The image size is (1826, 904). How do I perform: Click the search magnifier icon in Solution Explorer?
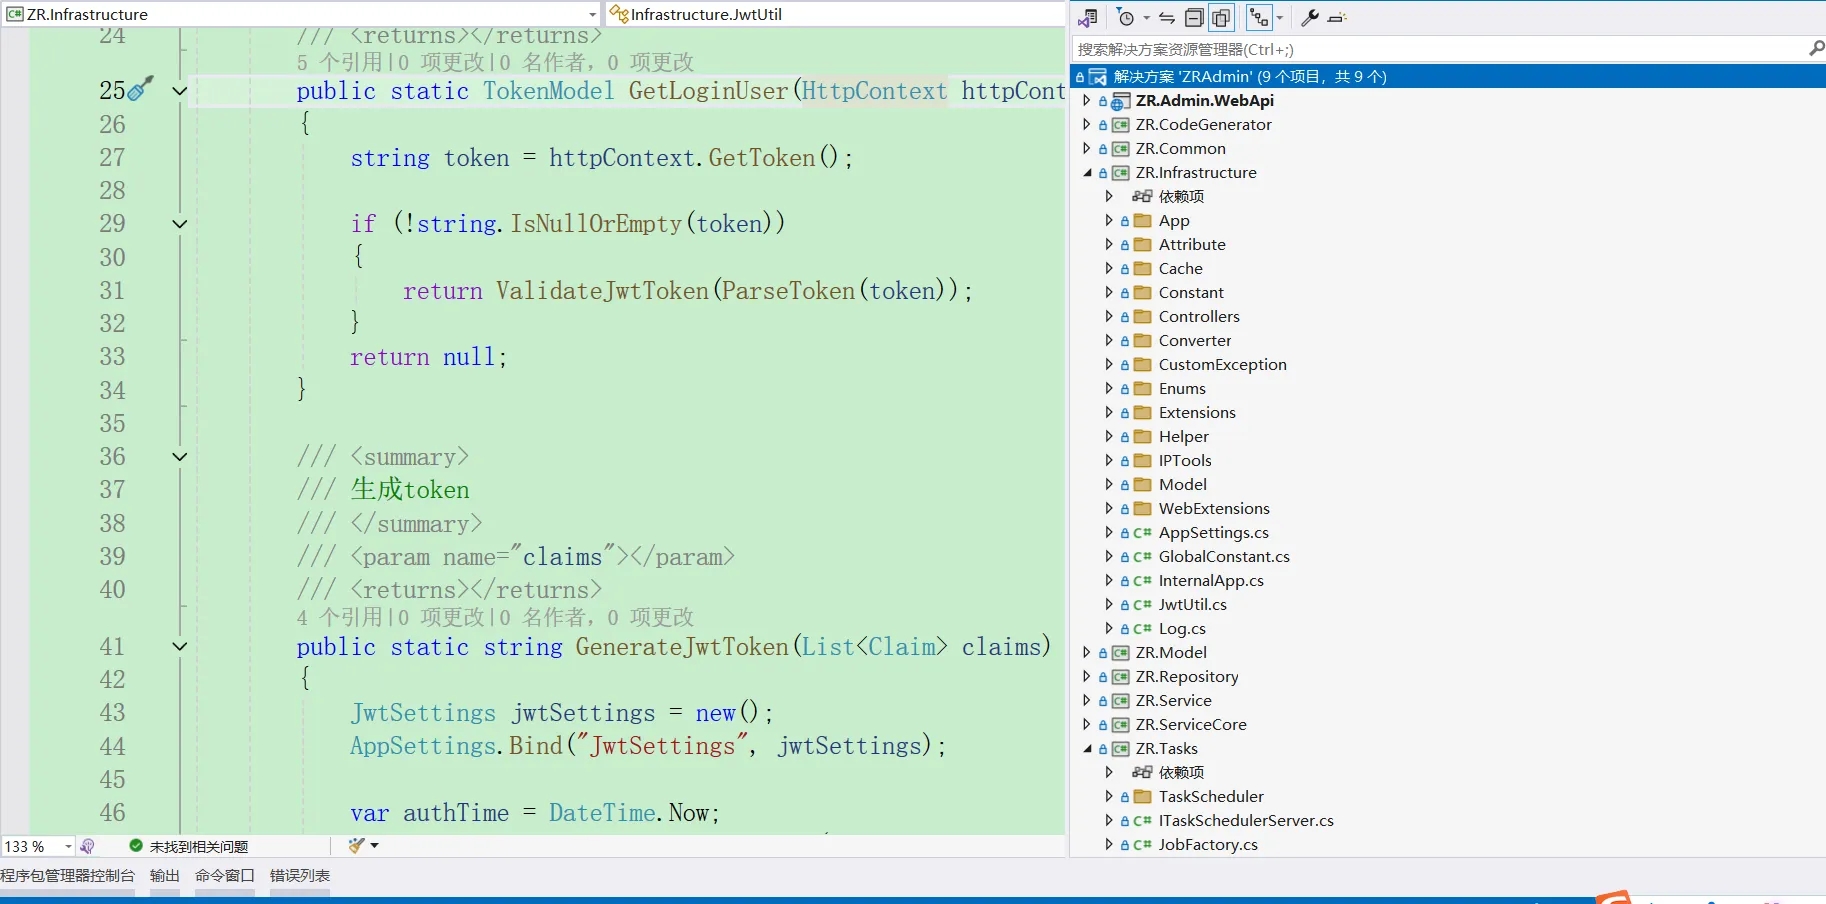1817,48
